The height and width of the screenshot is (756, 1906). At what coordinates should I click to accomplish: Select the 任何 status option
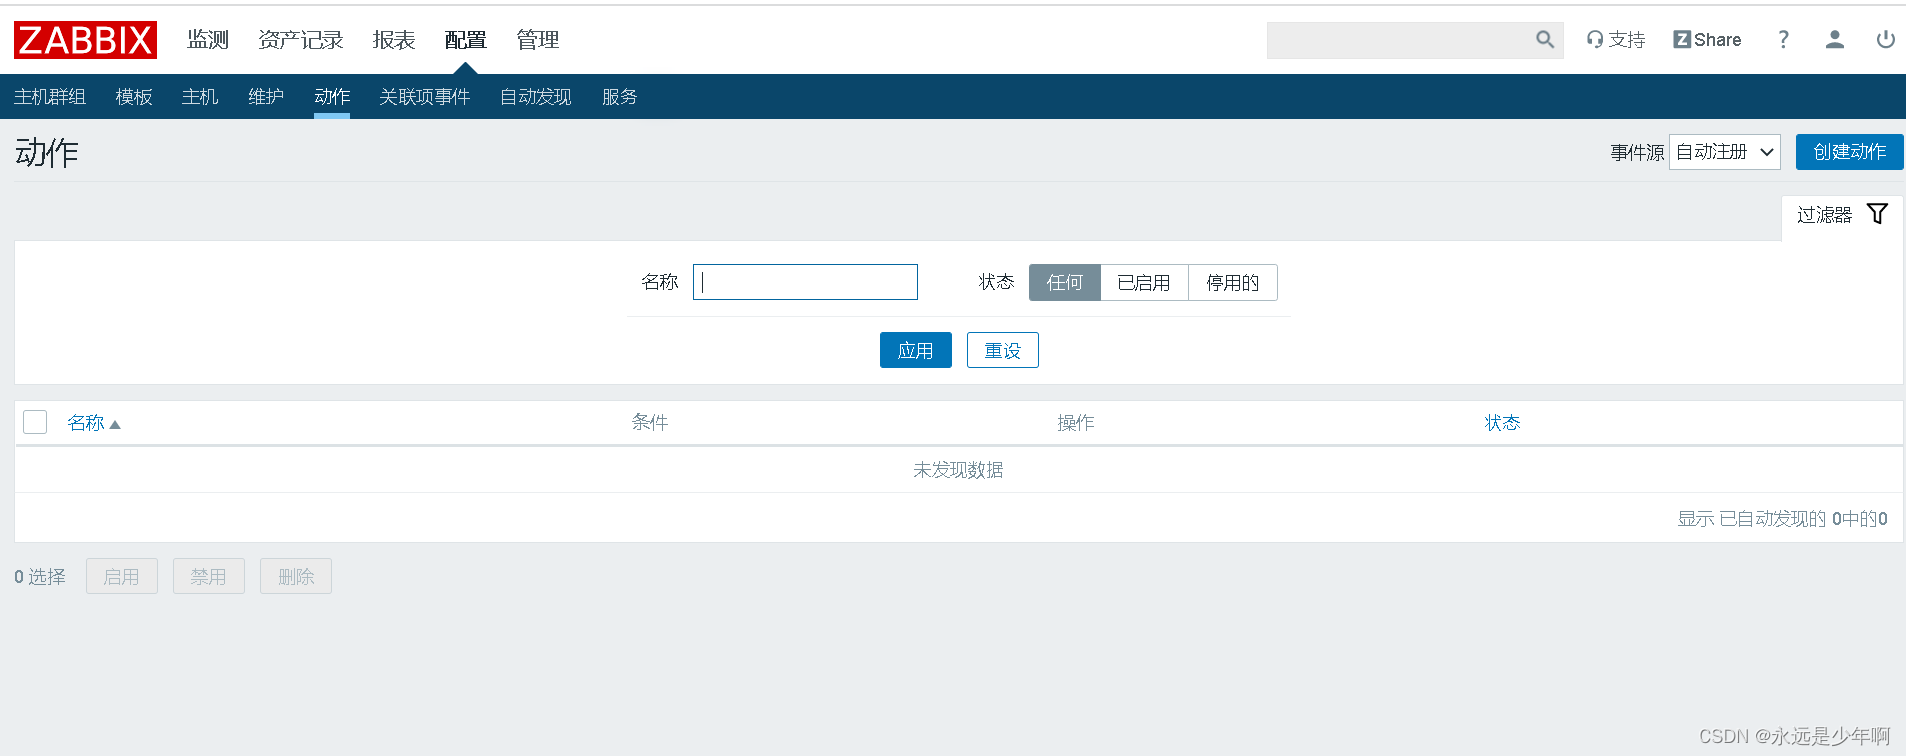(1065, 283)
